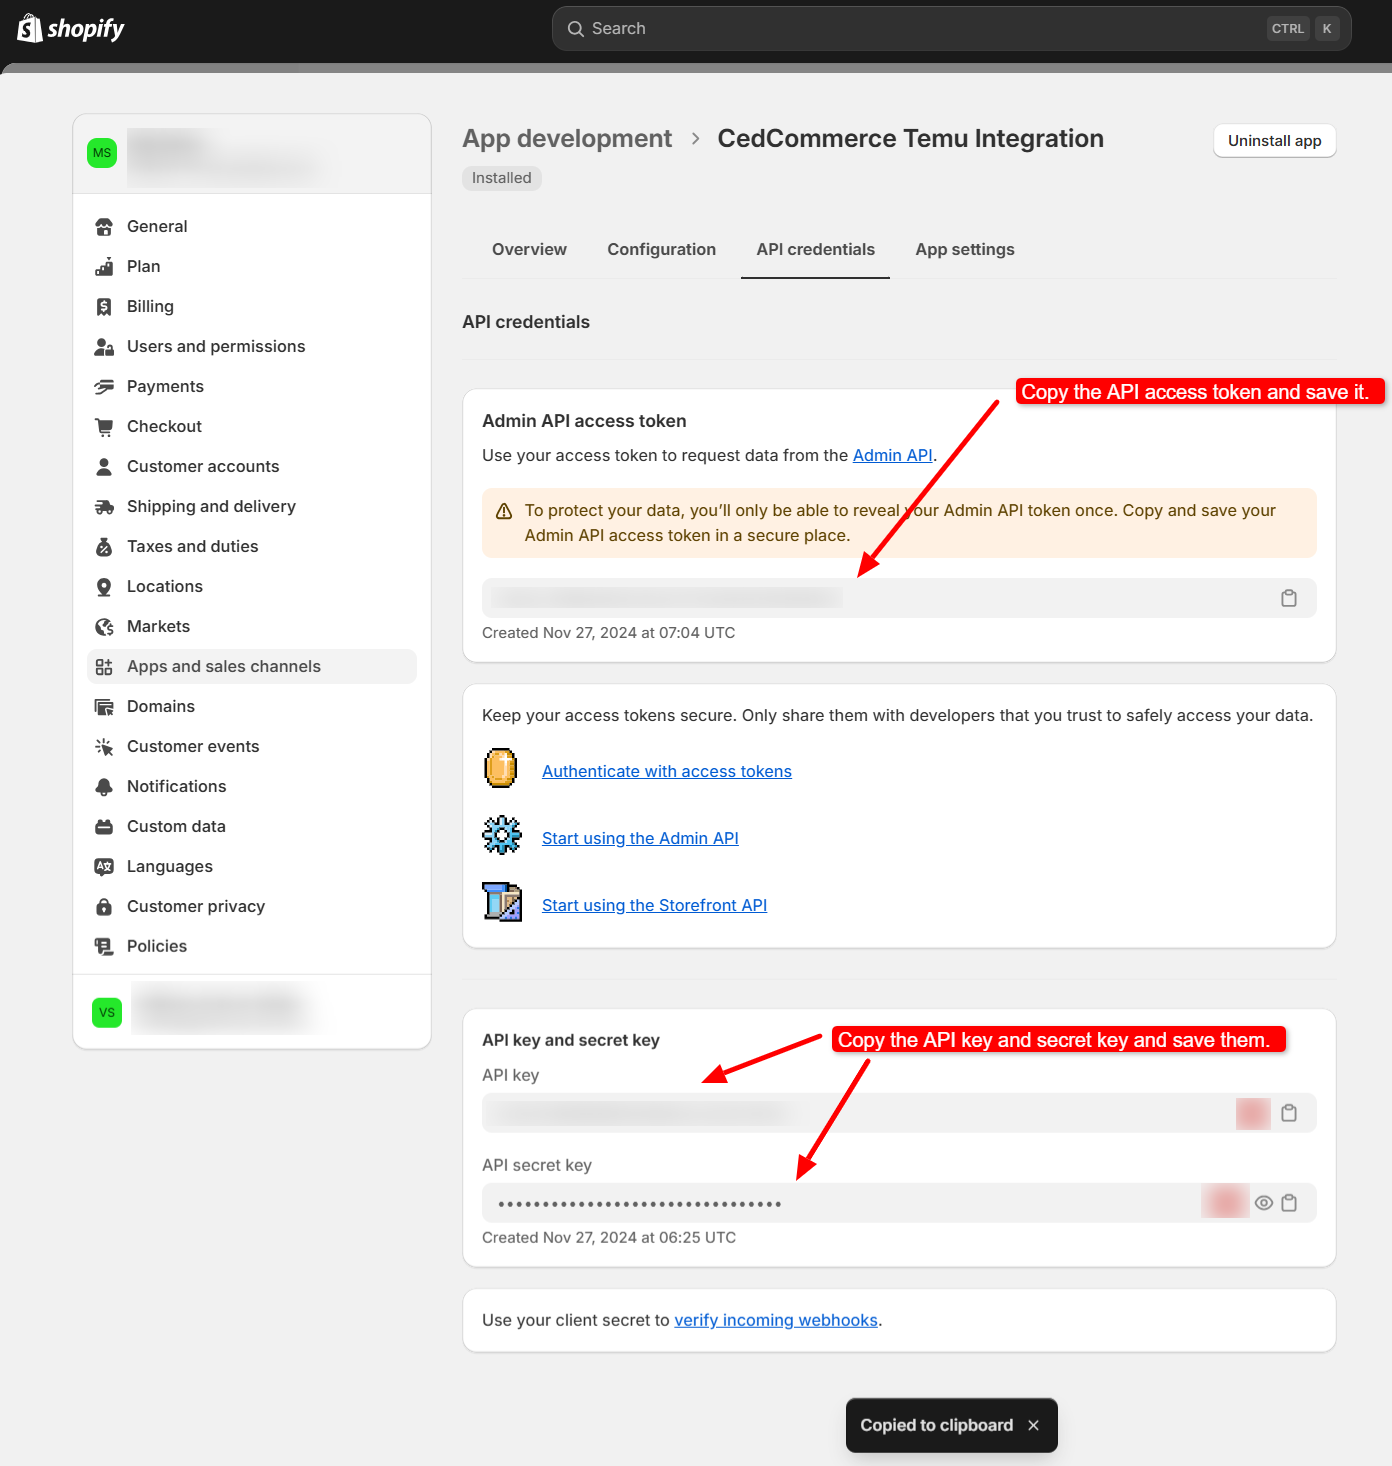Click the Admin API gear illustration
Viewport: 1392px width, 1466px height.
coord(502,835)
